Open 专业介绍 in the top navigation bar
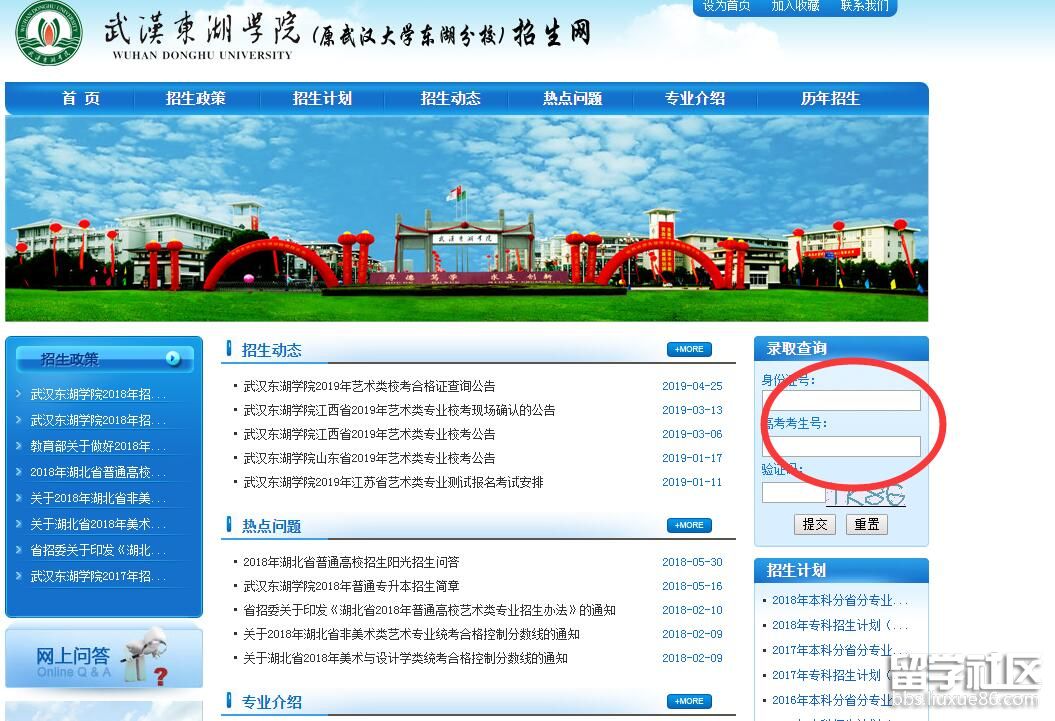This screenshot has width=1055, height=721. click(x=695, y=98)
